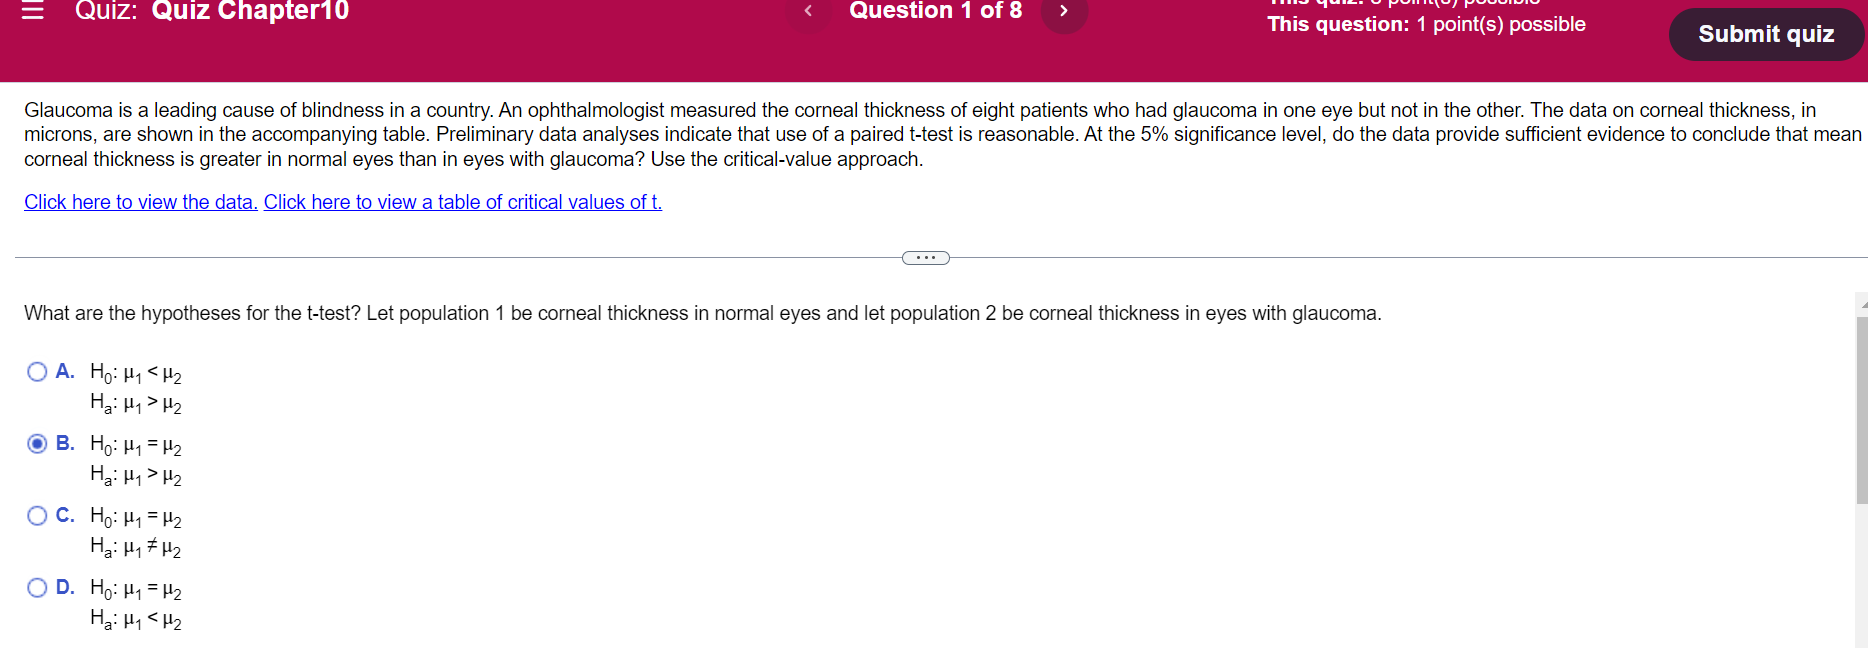The height and width of the screenshot is (648, 1868).
Task: Click the right chevron beside Question 1
Action: tap(1064, 12)
